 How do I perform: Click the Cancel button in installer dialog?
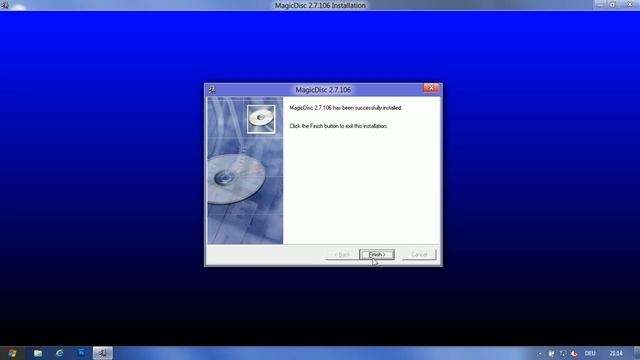419,254
